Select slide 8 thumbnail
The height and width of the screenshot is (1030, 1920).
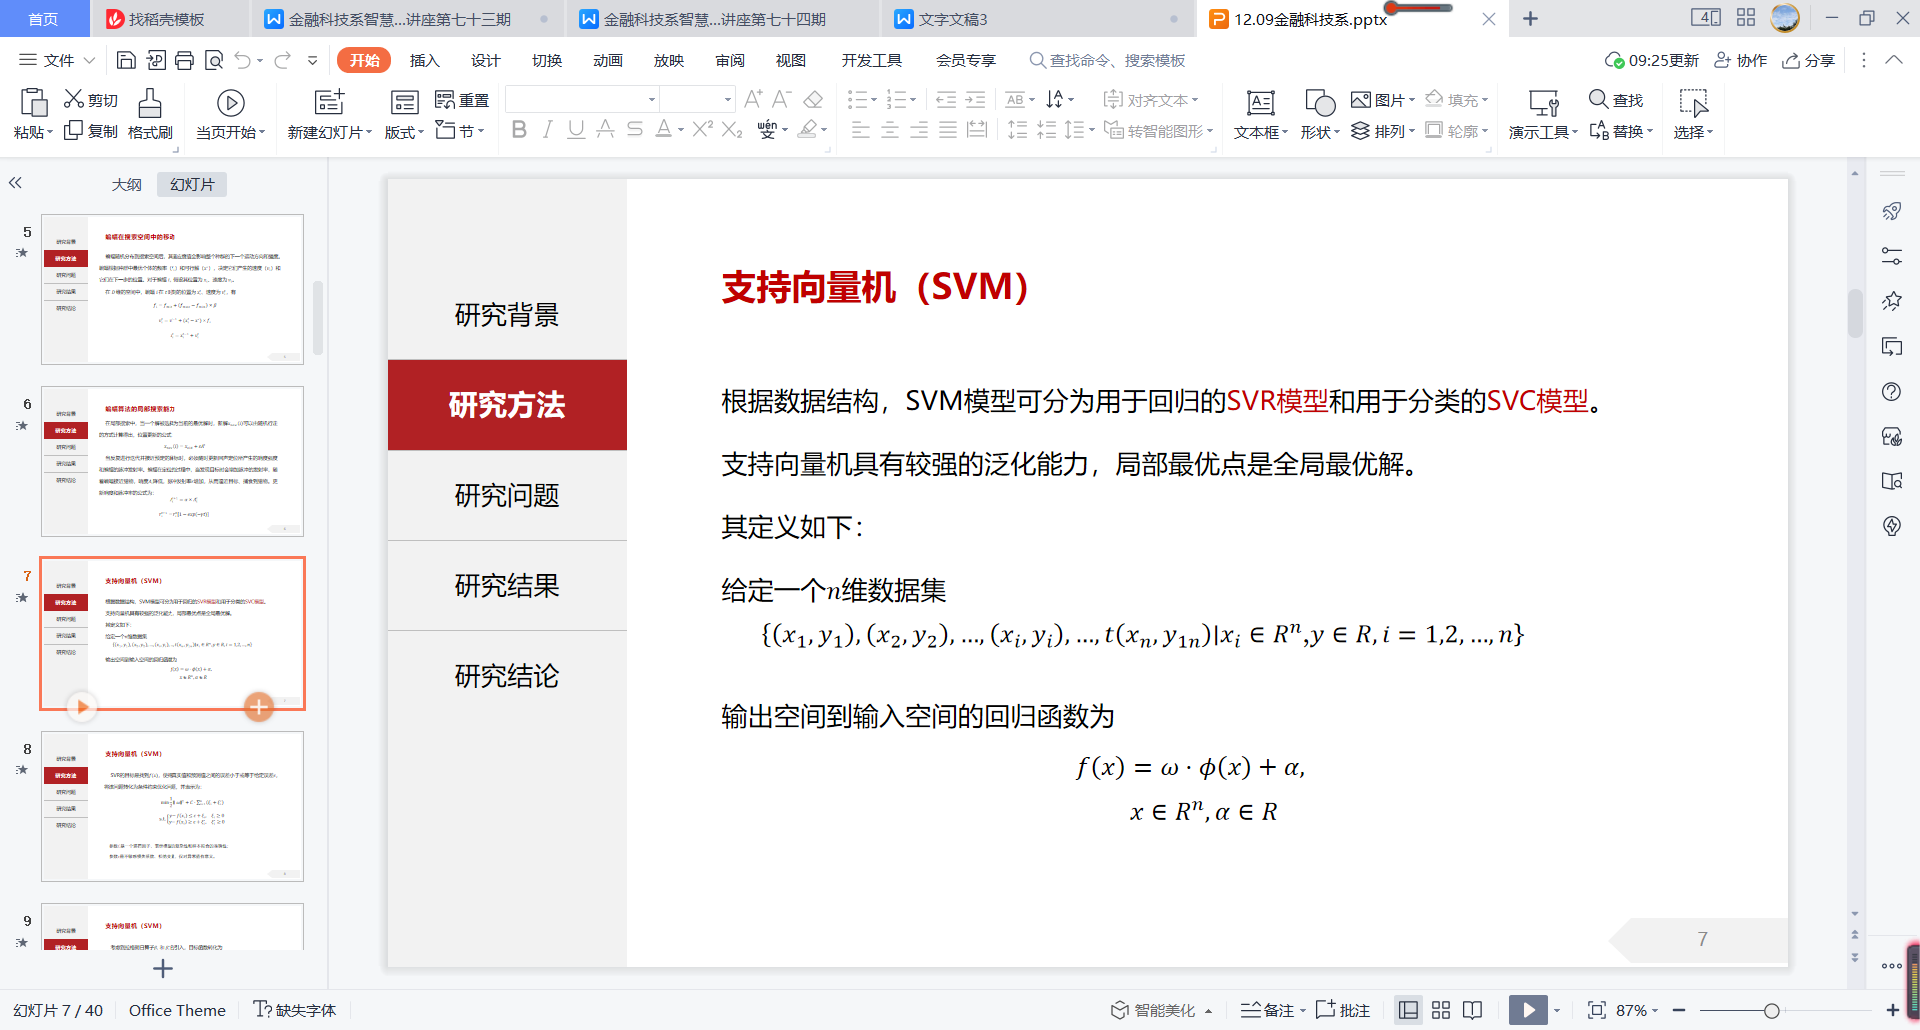pos(172,806)
